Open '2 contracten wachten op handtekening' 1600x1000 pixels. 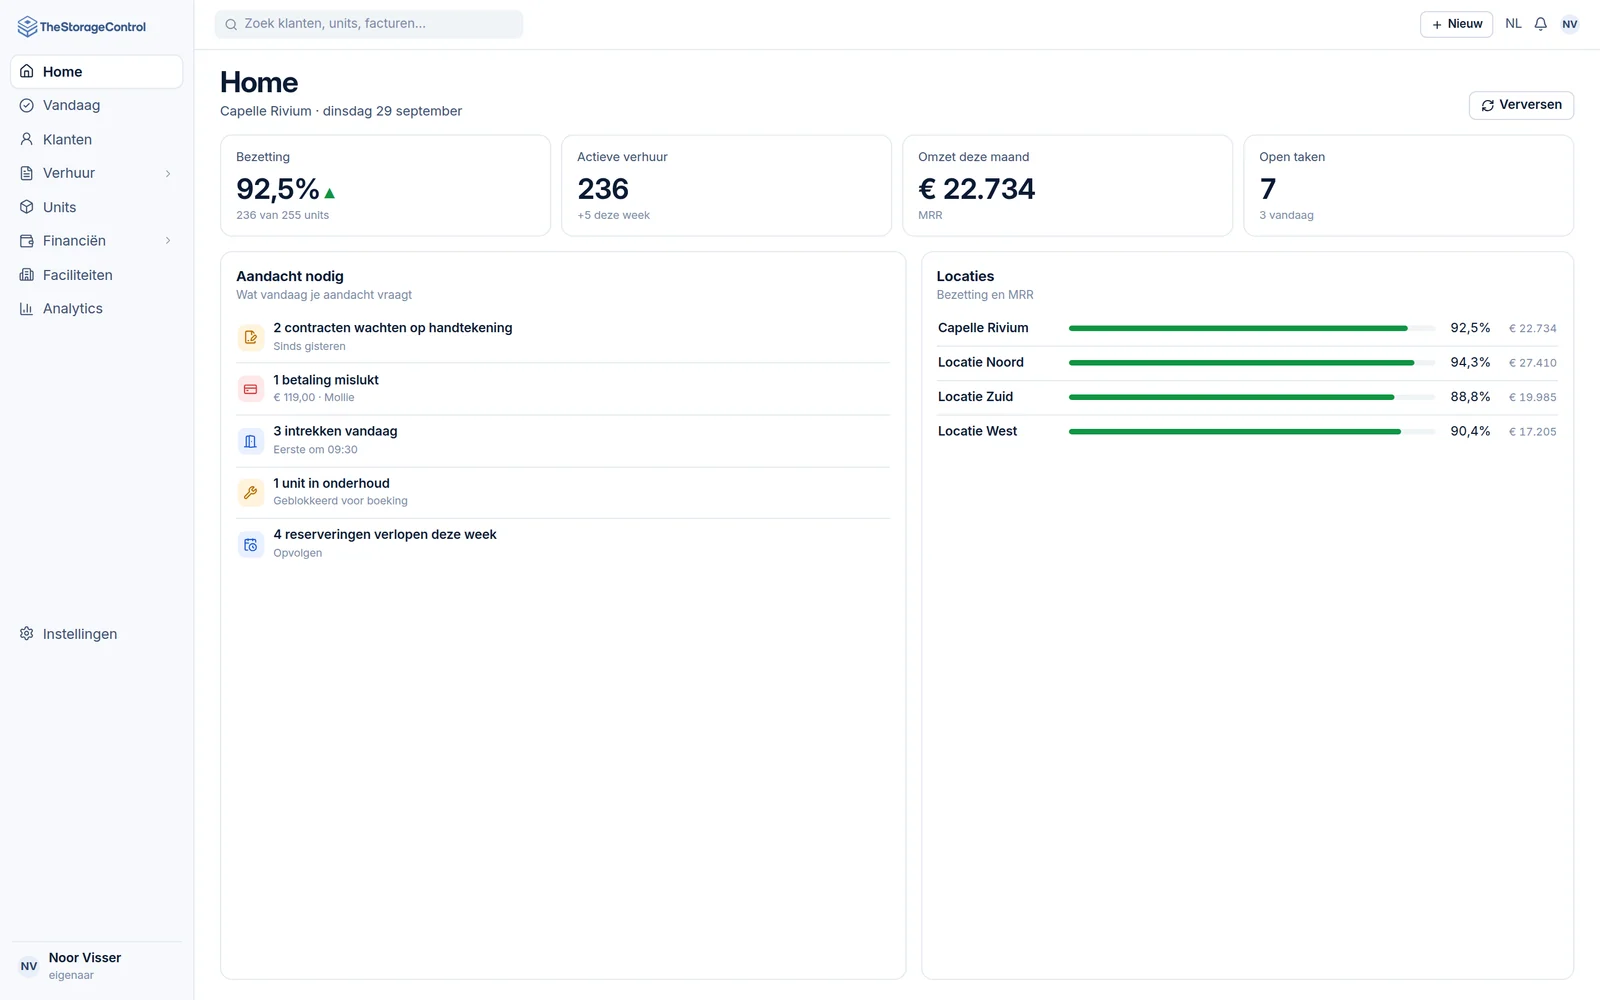[x=563, y=337]
